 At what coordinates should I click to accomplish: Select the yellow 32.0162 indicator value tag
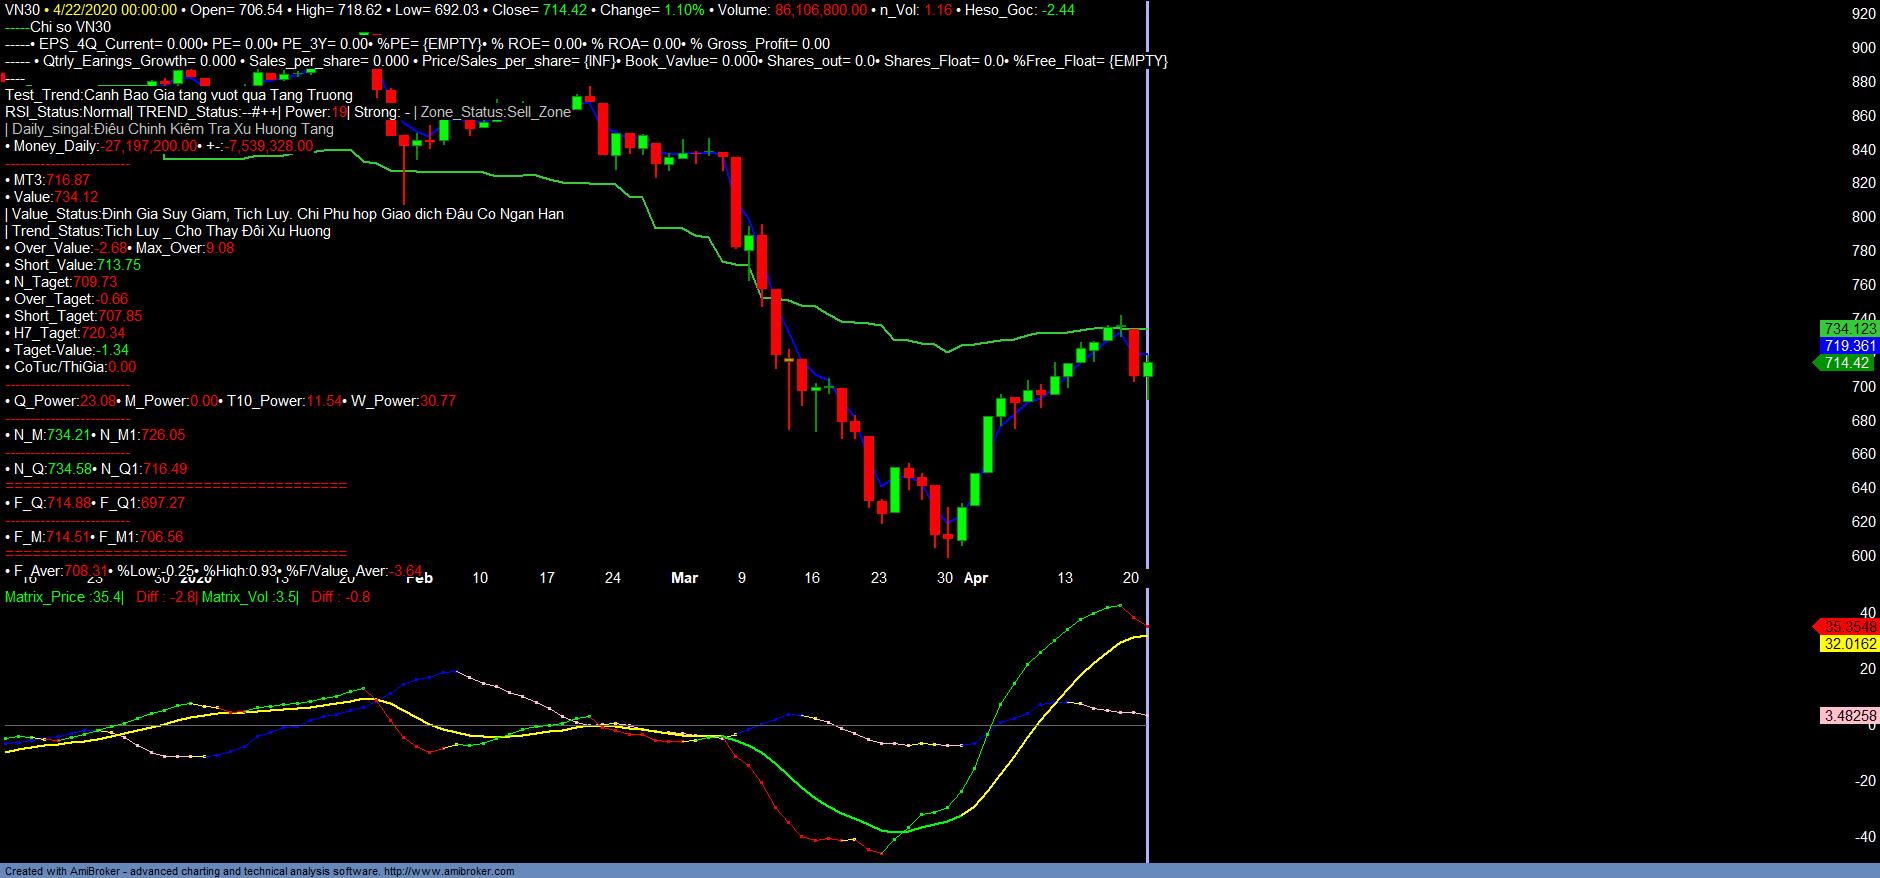1849,644
